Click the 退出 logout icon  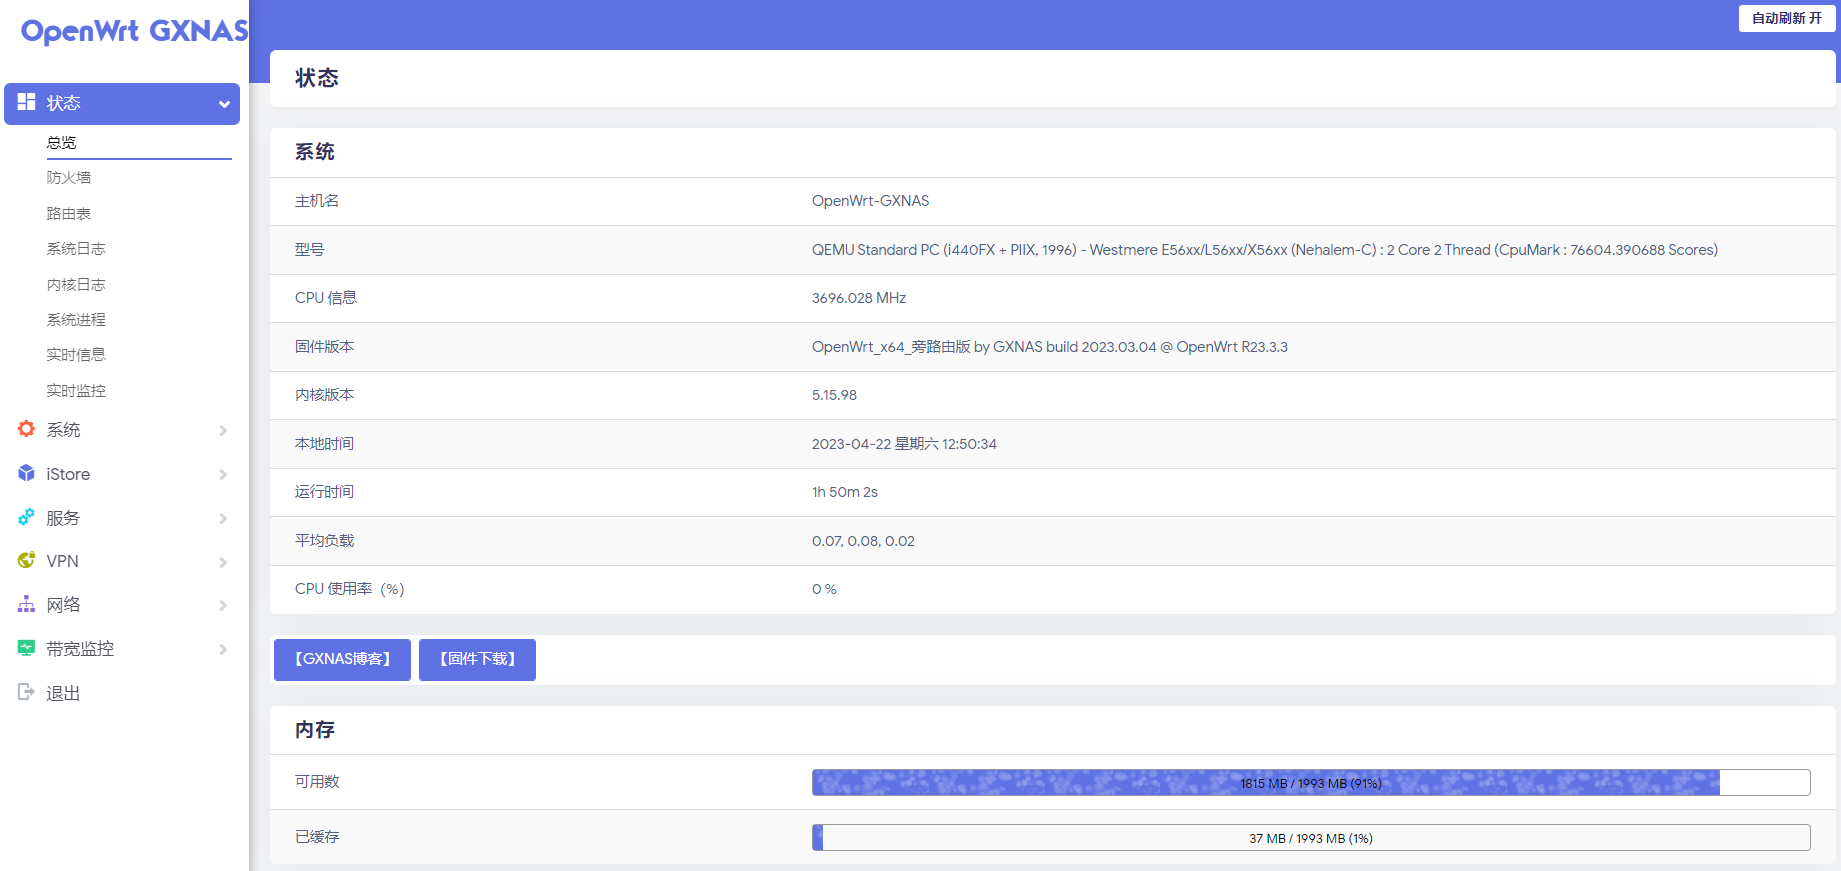[x=26, y=692]
